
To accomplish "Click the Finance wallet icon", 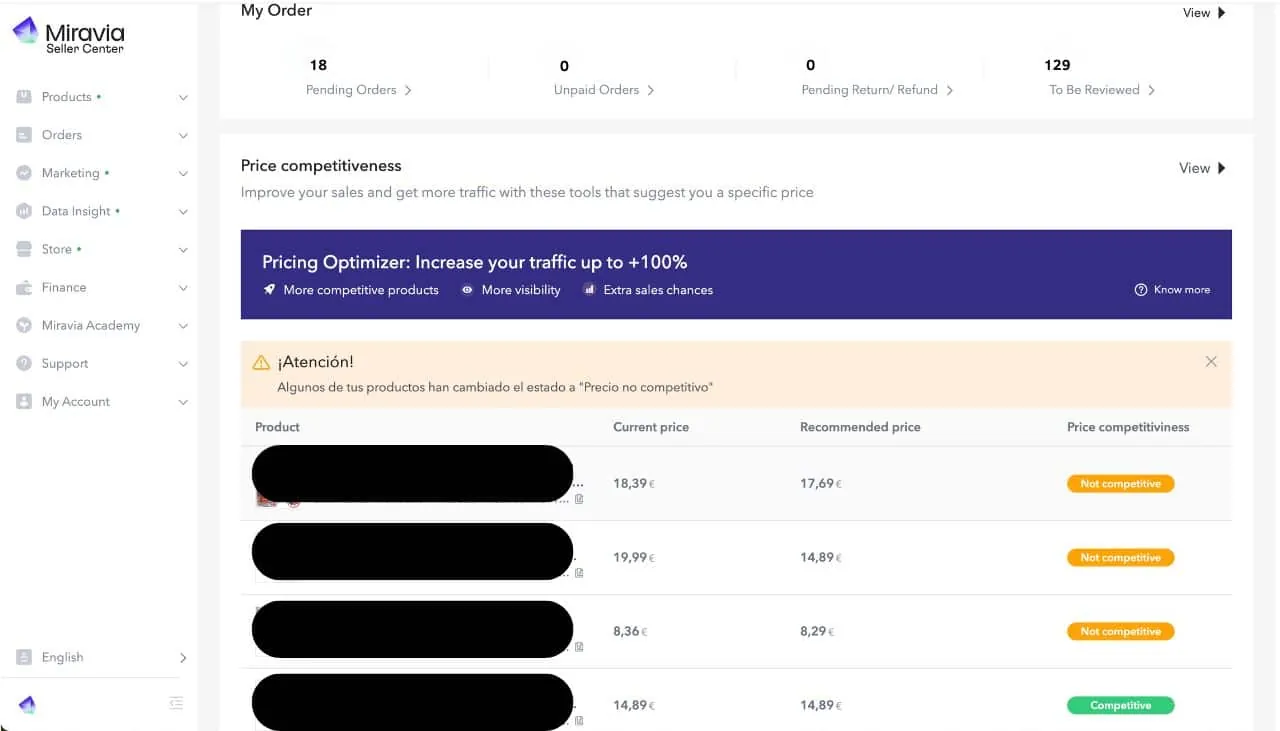I will click(x=24, y=287).
